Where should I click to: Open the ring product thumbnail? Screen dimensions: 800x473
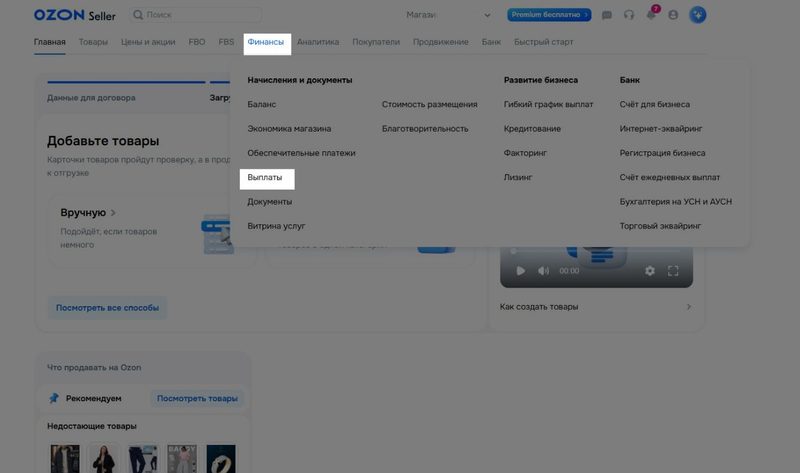coord(221,459)
